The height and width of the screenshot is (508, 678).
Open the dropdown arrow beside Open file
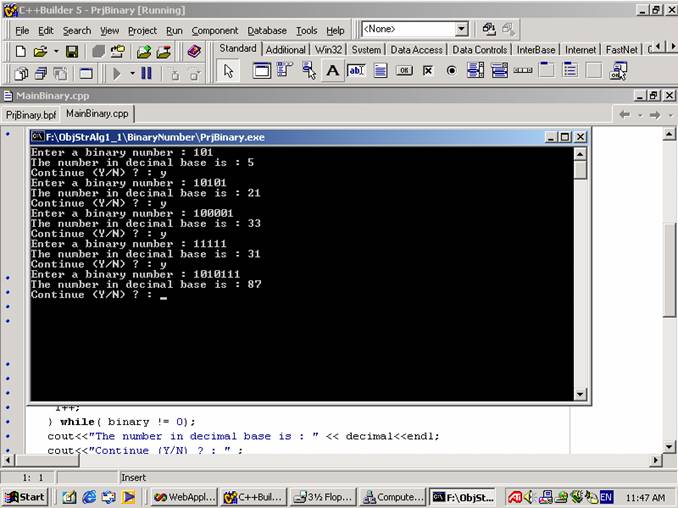point(56,51)
